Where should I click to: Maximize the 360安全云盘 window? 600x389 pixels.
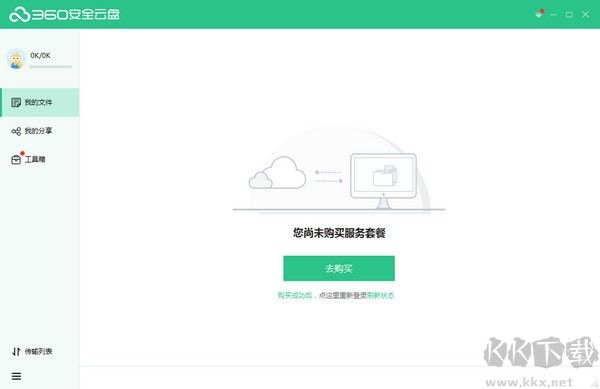click(x=569, y=15)
